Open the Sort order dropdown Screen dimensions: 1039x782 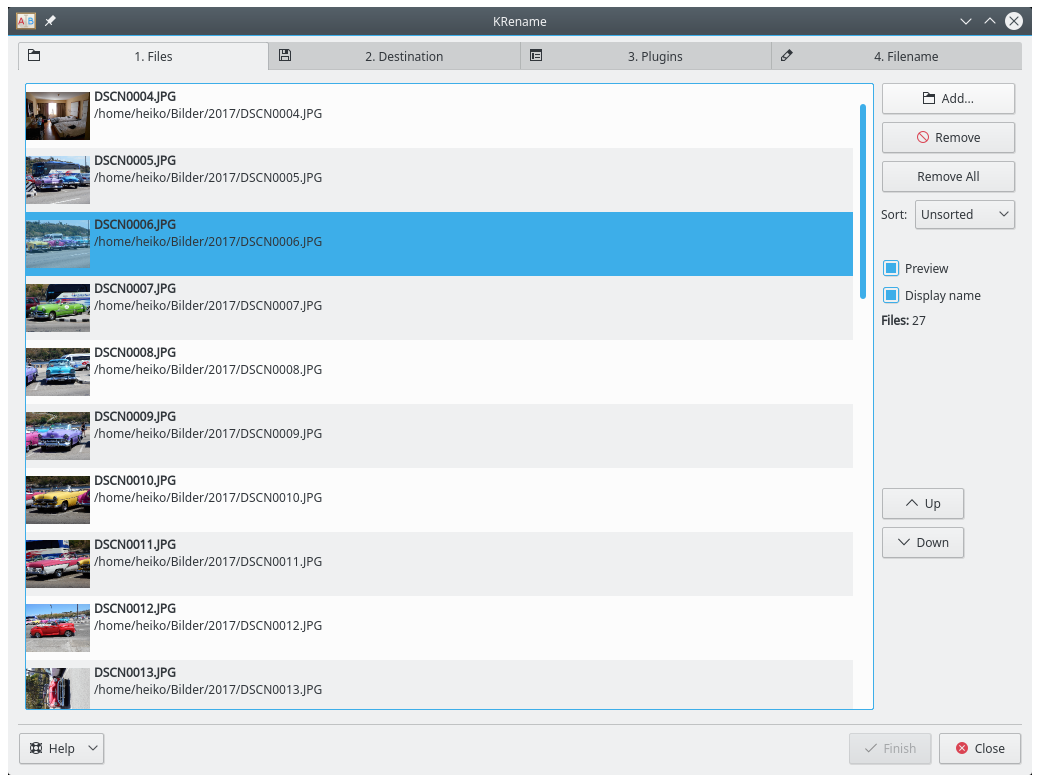point(964,215)
